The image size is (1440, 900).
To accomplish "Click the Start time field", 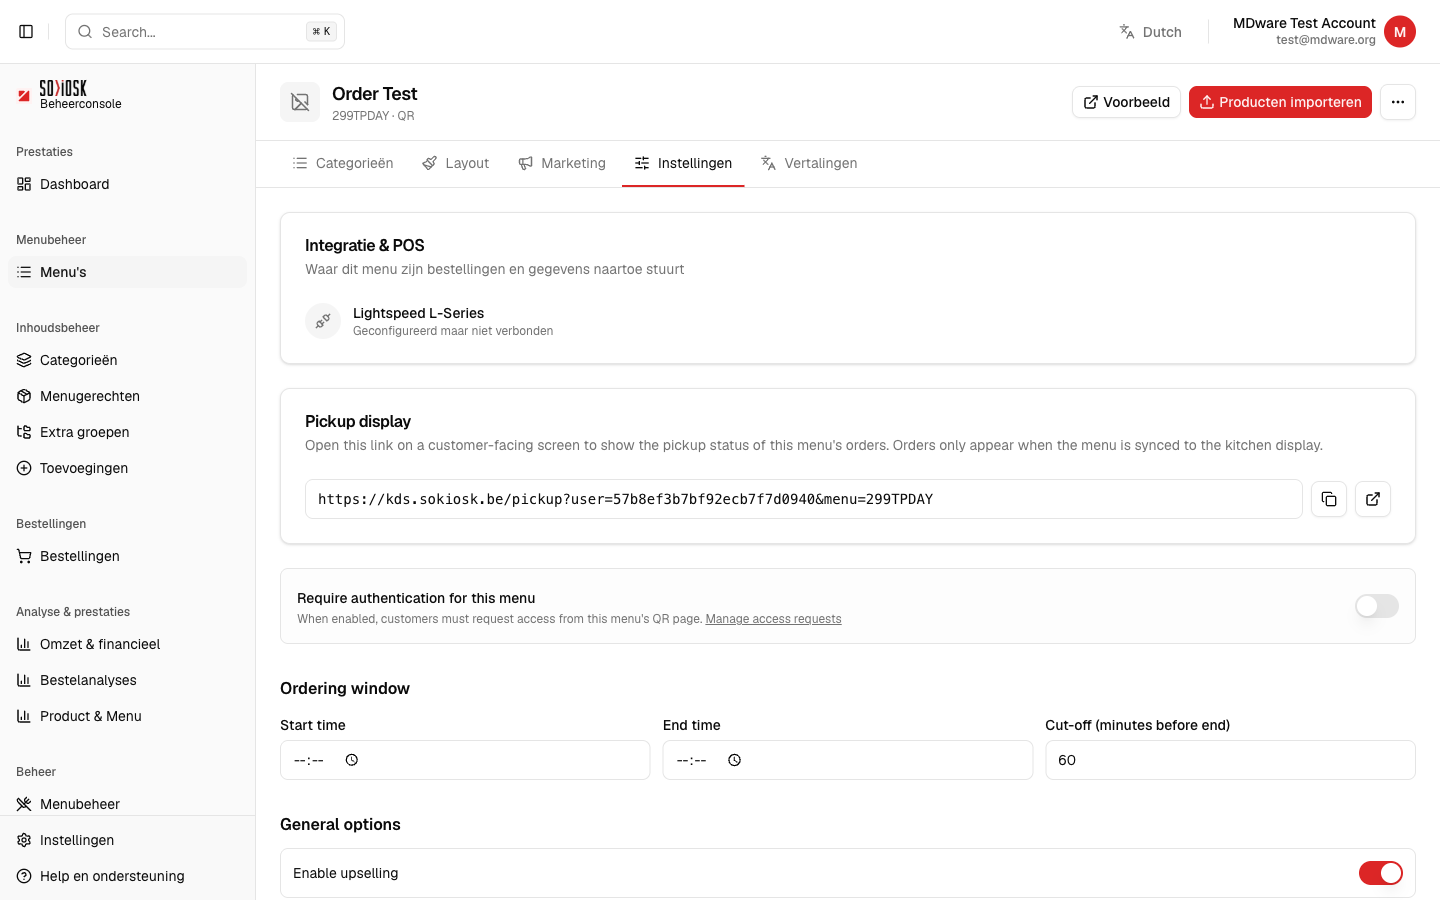I will click(x=465, y=760).
